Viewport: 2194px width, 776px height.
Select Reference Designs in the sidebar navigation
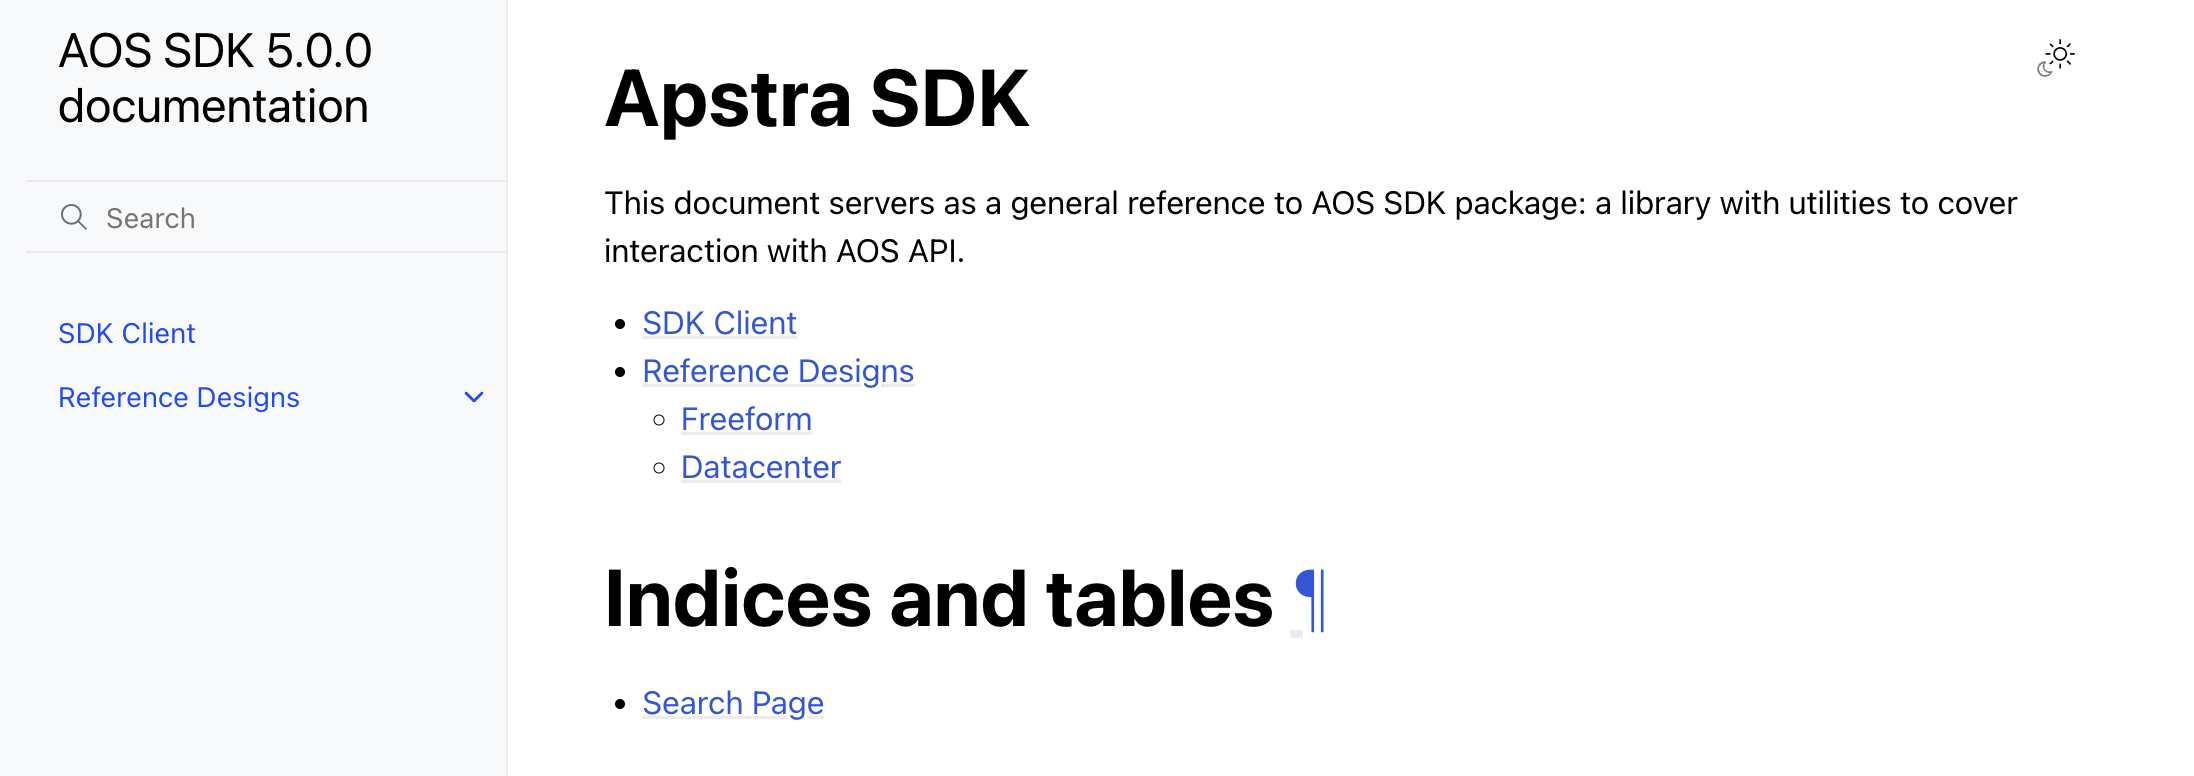(x=179, y=397)
